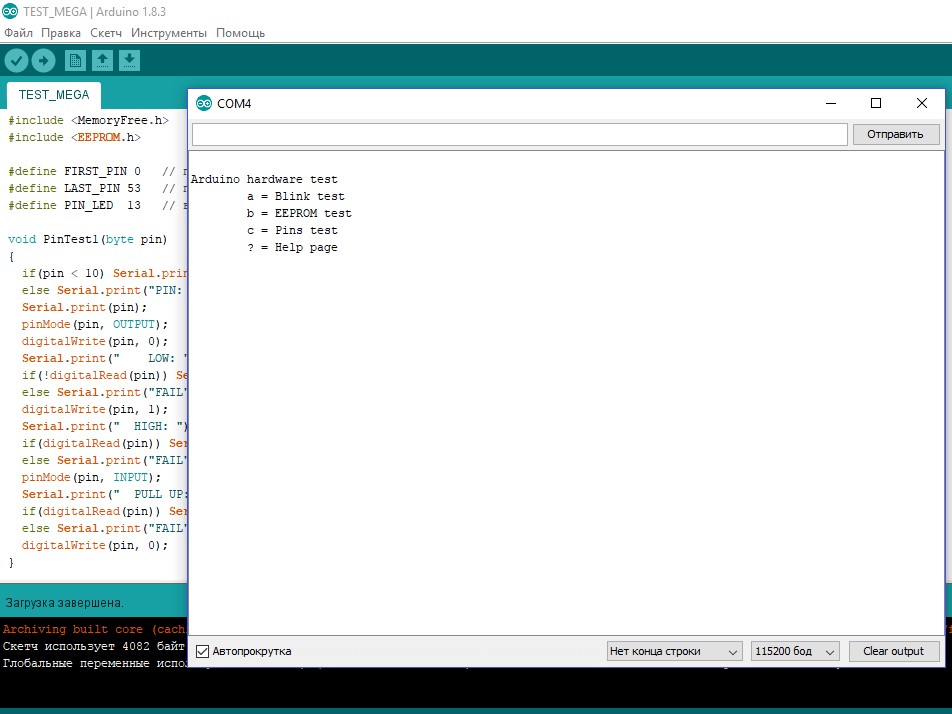Screen dimensions: 952x714
Task: Maximize the COM4 serial monitor window
Action: click(x=876, y=103)
